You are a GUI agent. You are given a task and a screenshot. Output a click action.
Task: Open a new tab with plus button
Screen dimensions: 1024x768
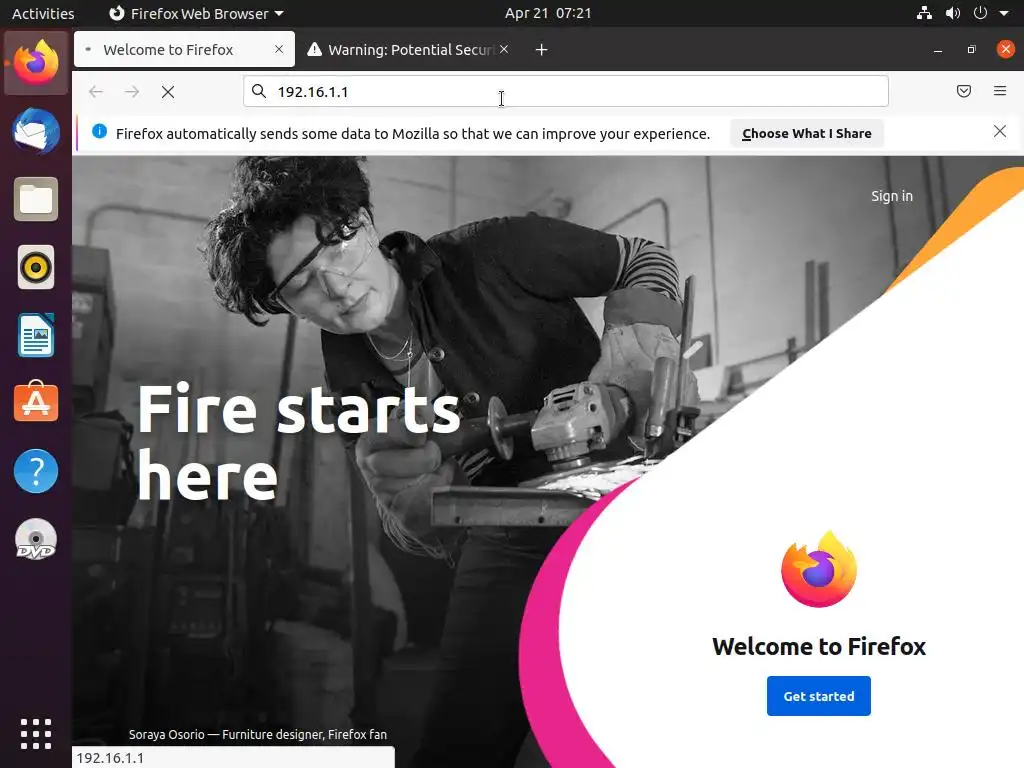tap(541, 50)
